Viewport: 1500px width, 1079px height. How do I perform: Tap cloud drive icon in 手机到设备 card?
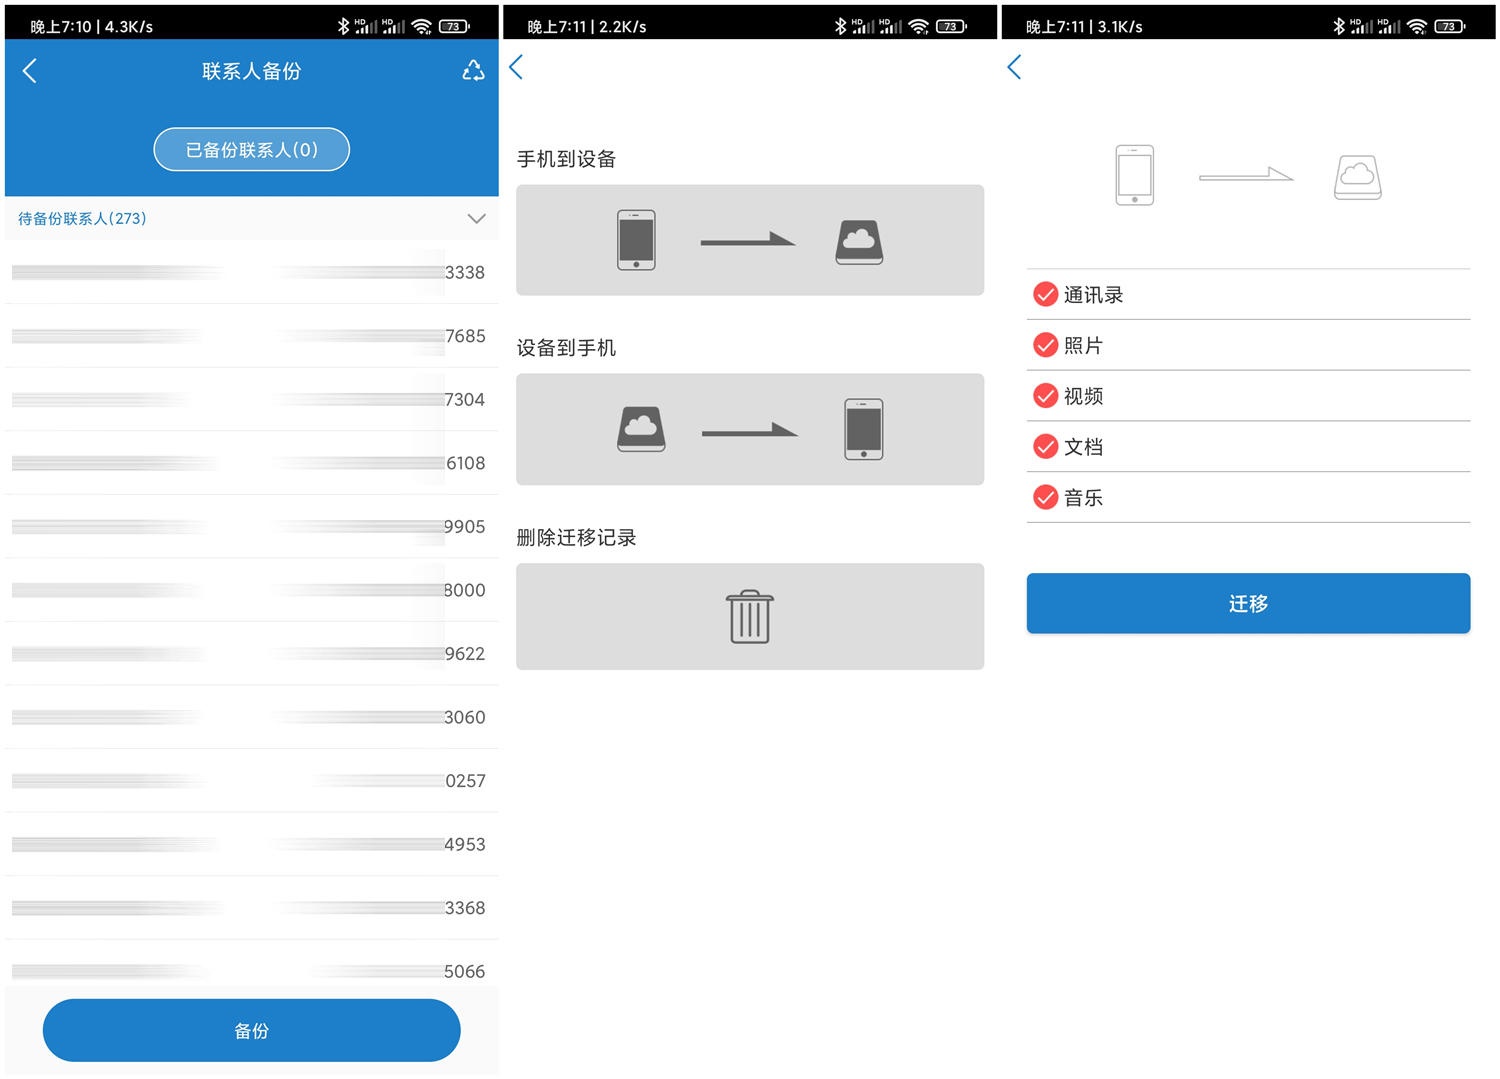(x=859, y=241)
